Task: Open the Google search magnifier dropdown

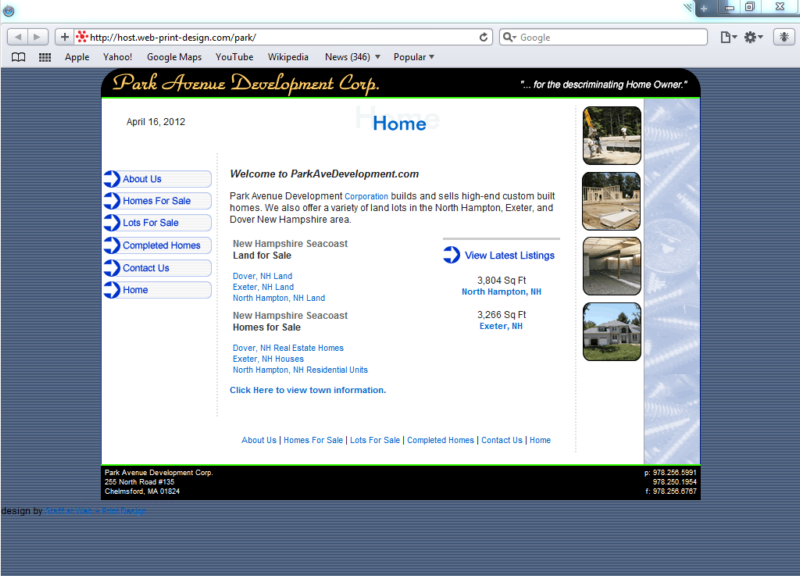Action: (509, 37)
